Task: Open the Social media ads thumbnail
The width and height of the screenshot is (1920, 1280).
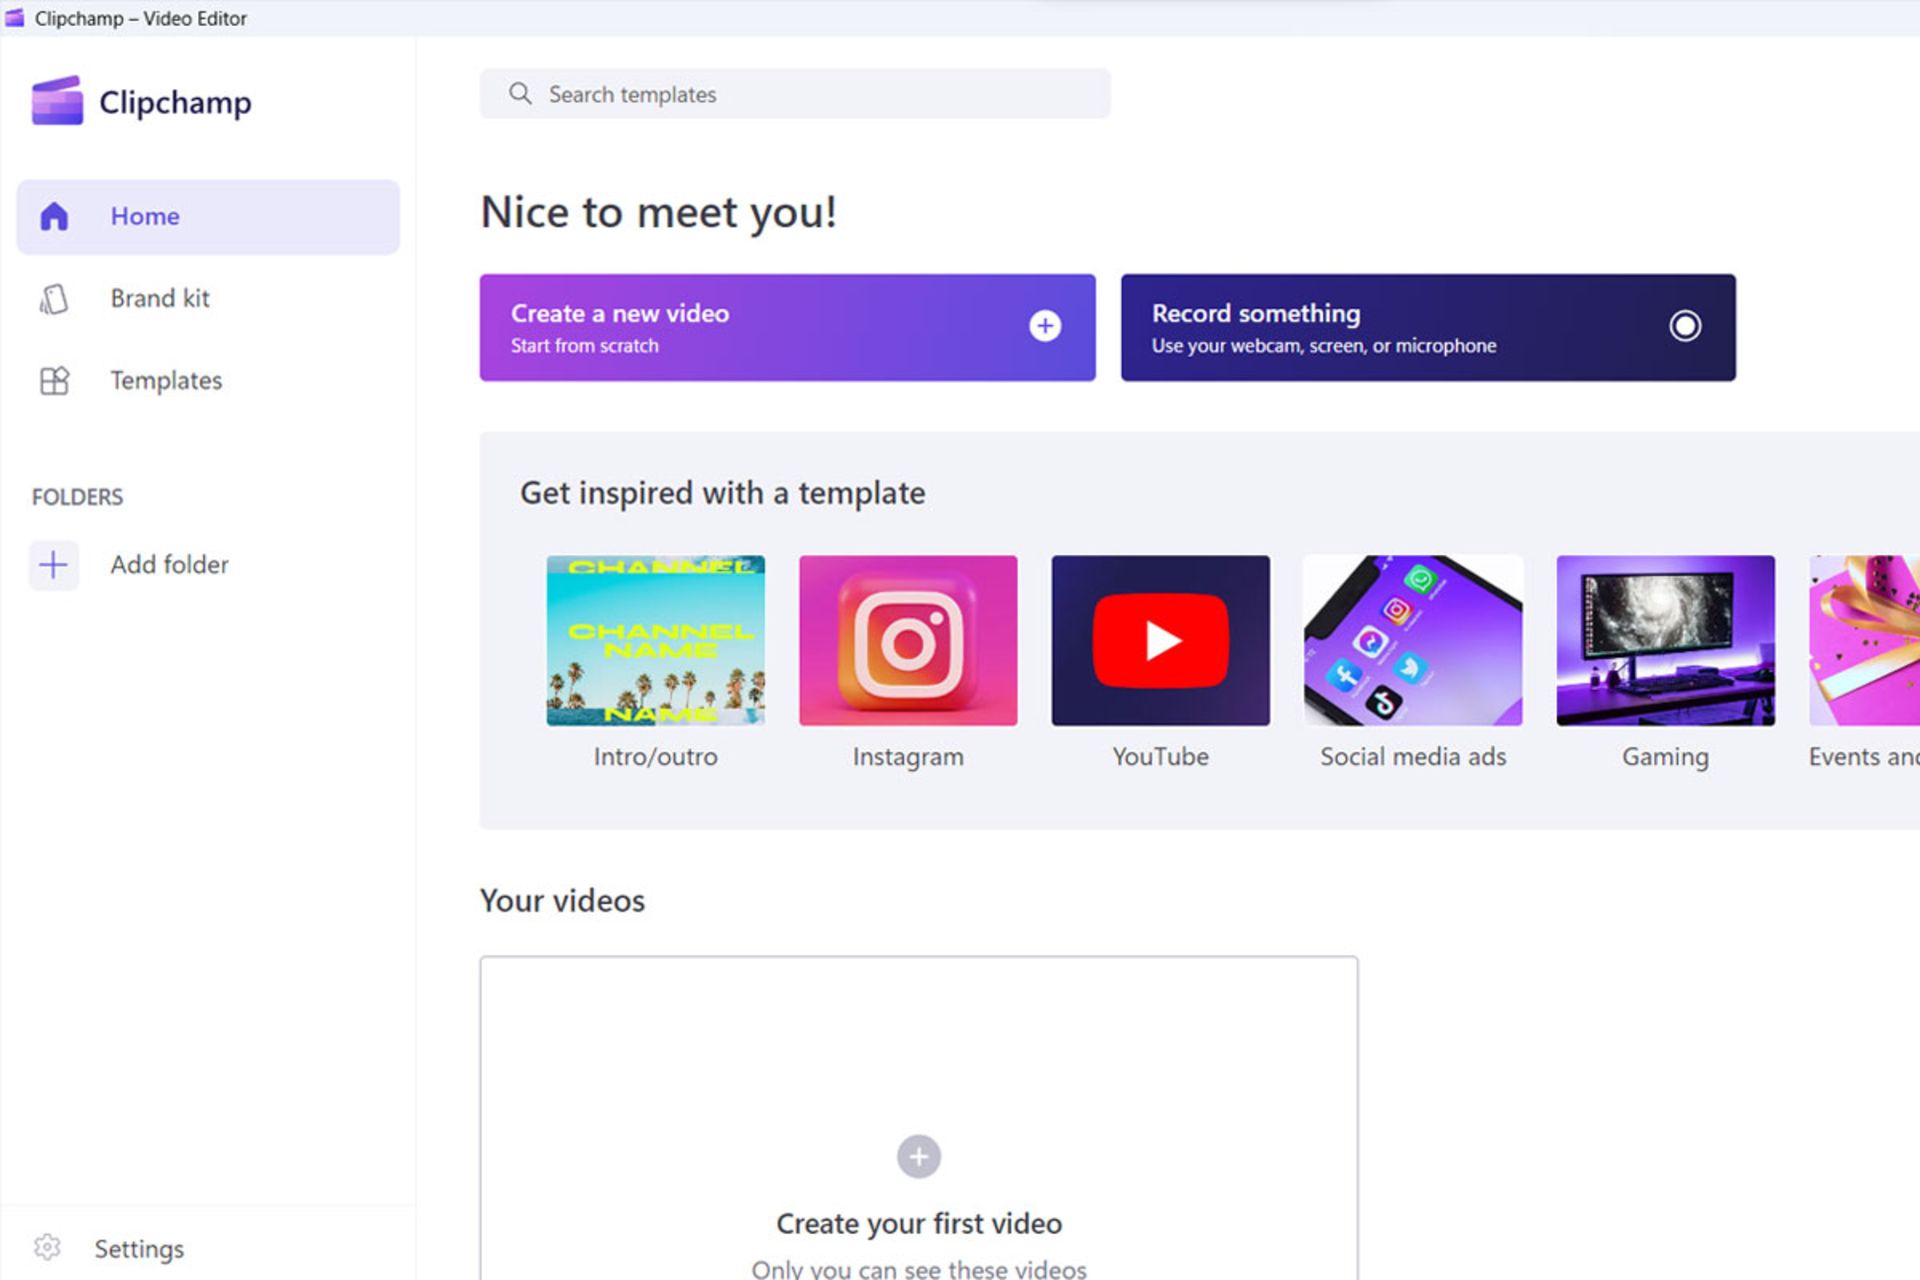Action: (x=1413, y=641)
